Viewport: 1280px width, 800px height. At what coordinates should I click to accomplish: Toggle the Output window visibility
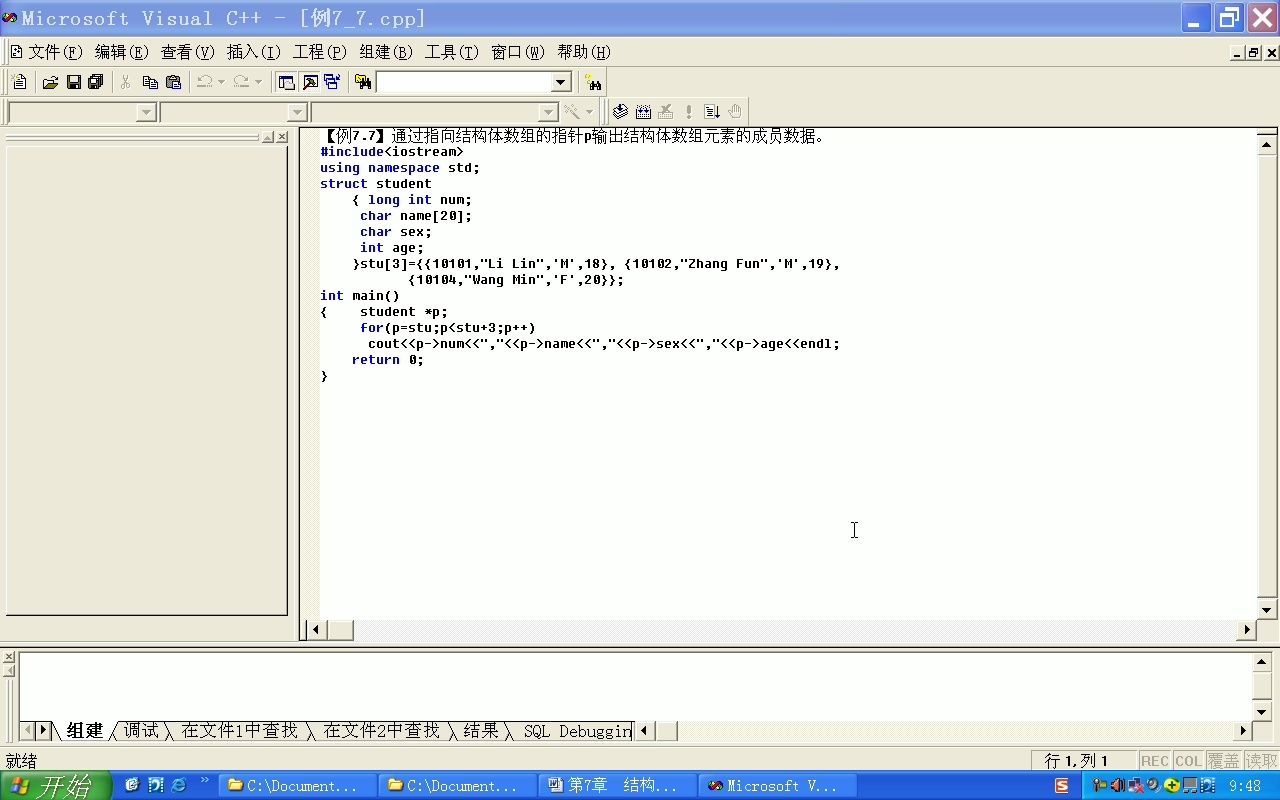[309, 82]
